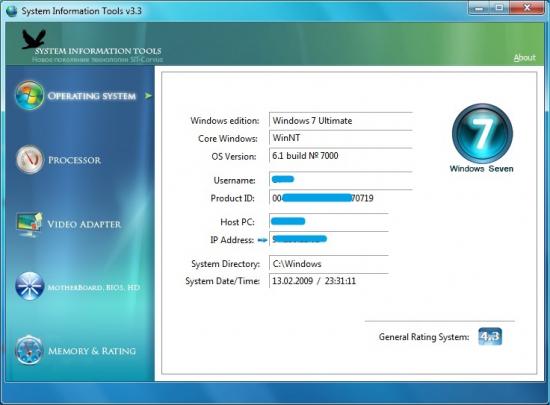The height and width of the screenshot is (405, 550).
Task: Click the 'Username:' label
Action: pos(234,180)
